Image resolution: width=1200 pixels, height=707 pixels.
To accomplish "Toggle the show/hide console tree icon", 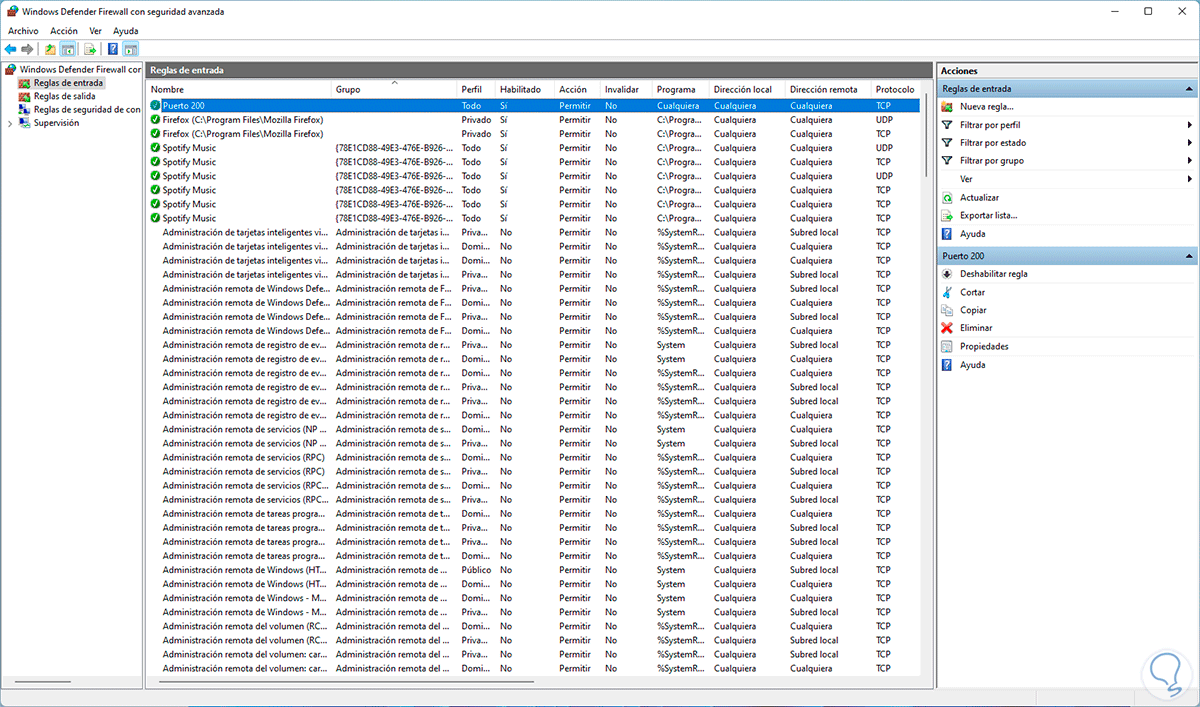I will [x=68, y=49].
